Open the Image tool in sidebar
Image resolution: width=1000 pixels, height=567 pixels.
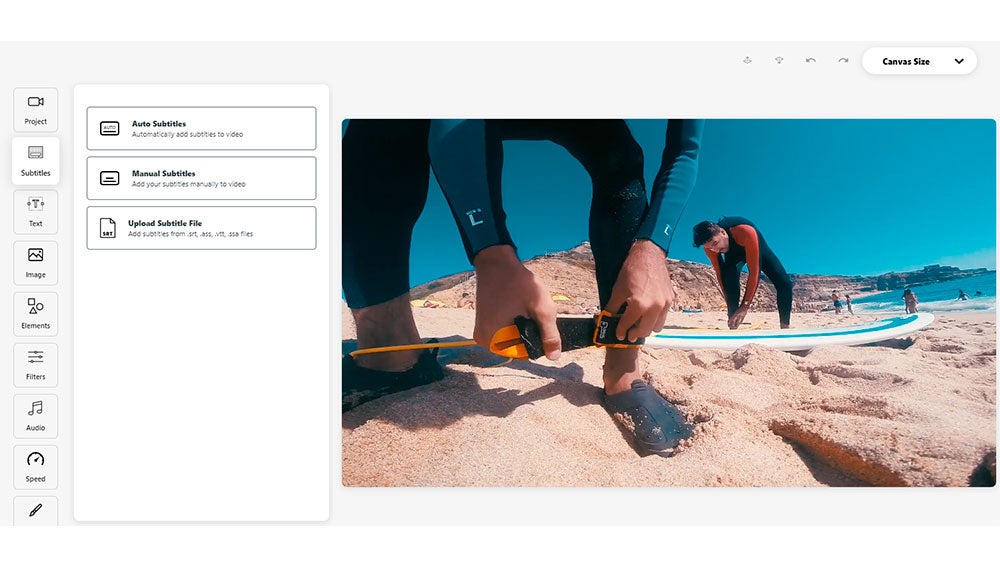(36, 263)
